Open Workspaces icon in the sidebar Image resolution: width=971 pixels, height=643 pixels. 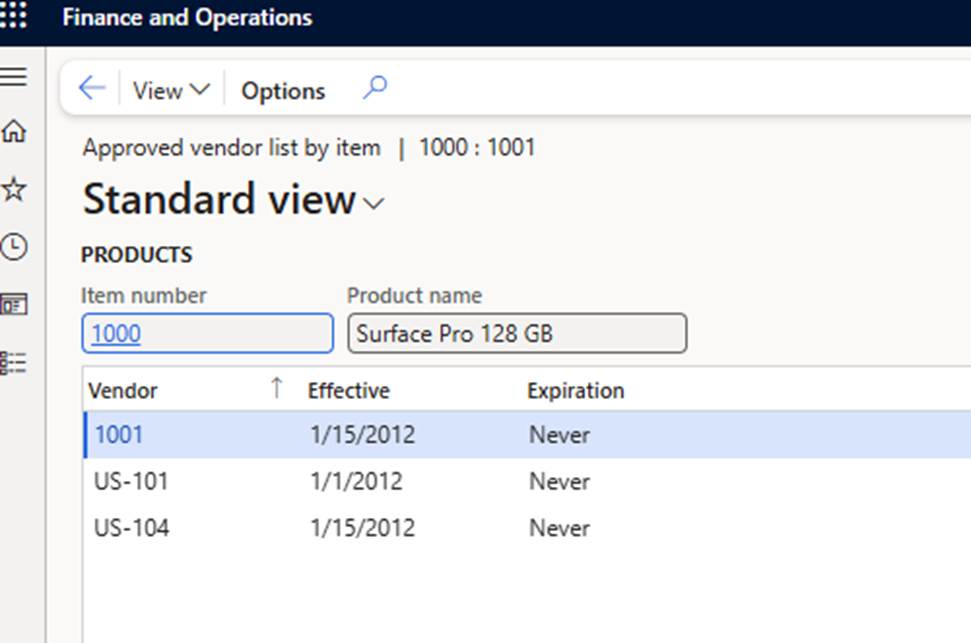tap(14, 305)
